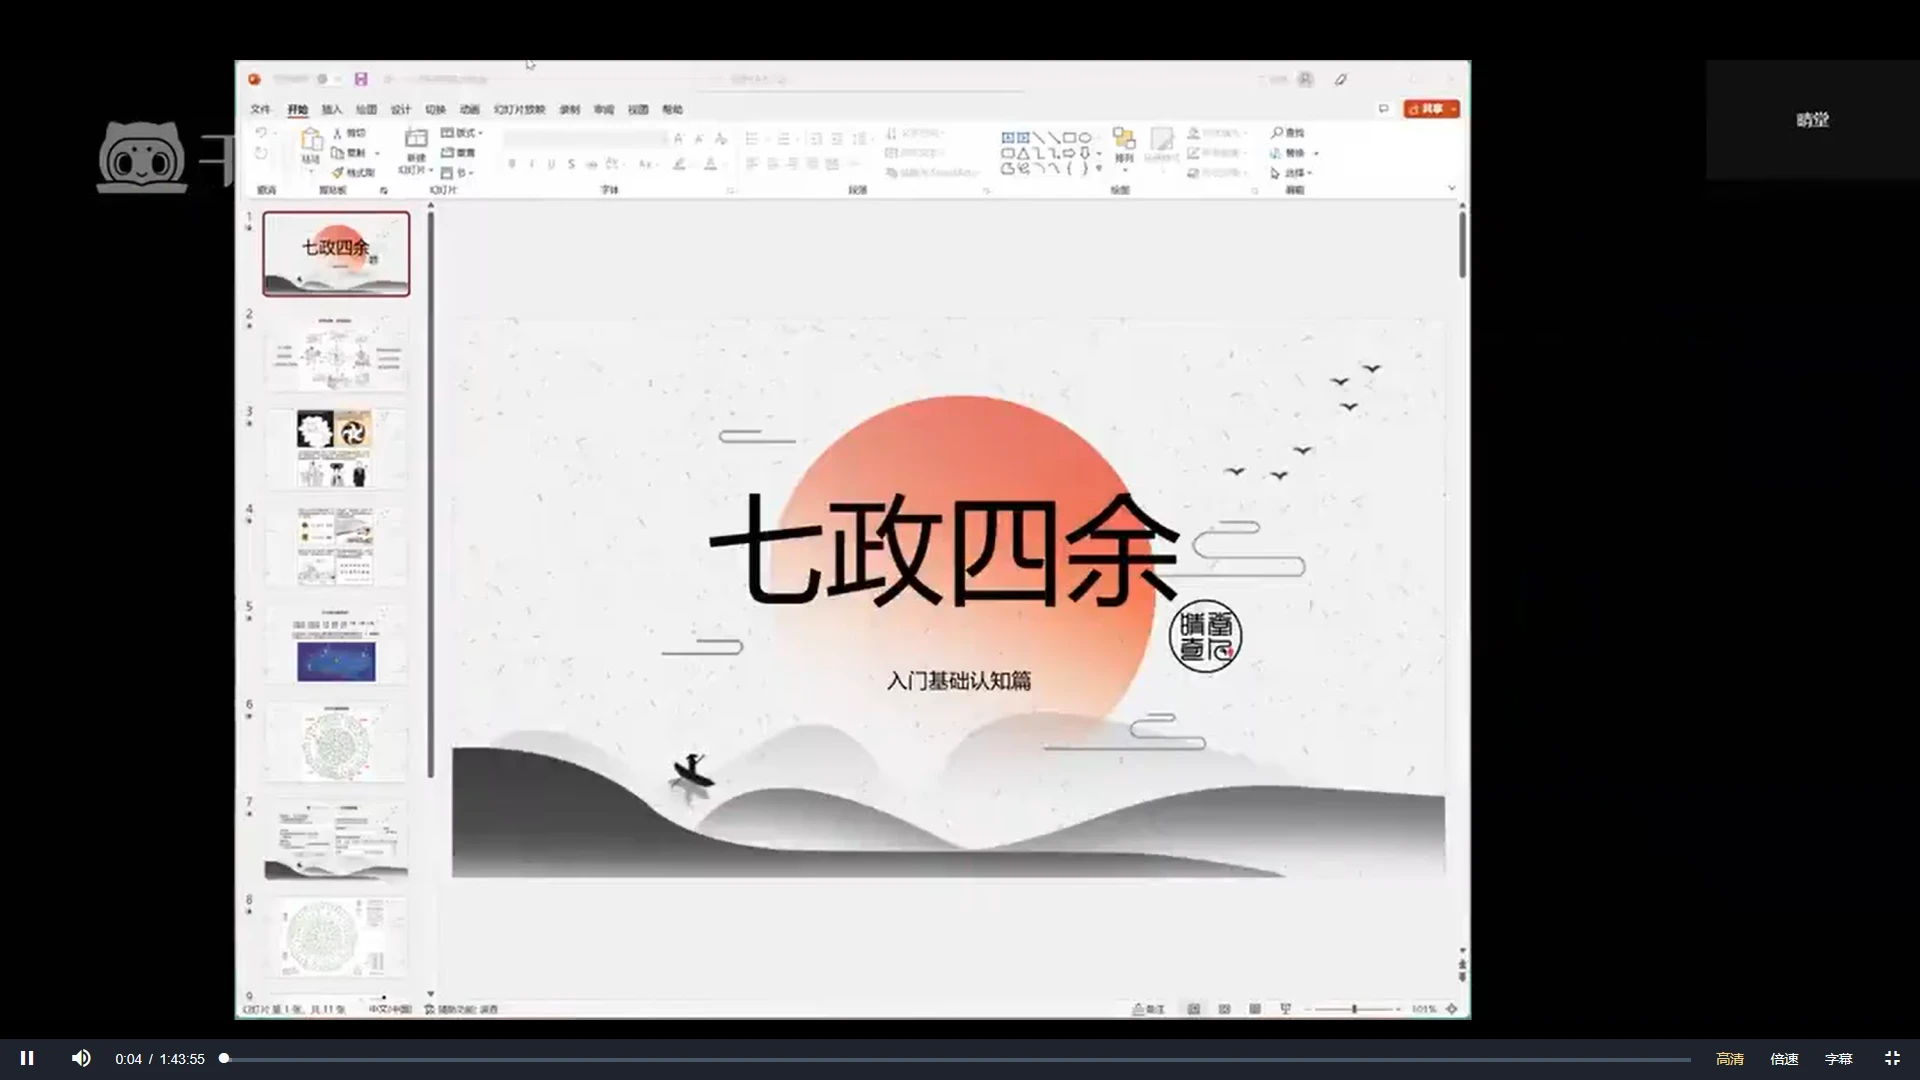Select the oval shape in shapes gallery

1085,137
